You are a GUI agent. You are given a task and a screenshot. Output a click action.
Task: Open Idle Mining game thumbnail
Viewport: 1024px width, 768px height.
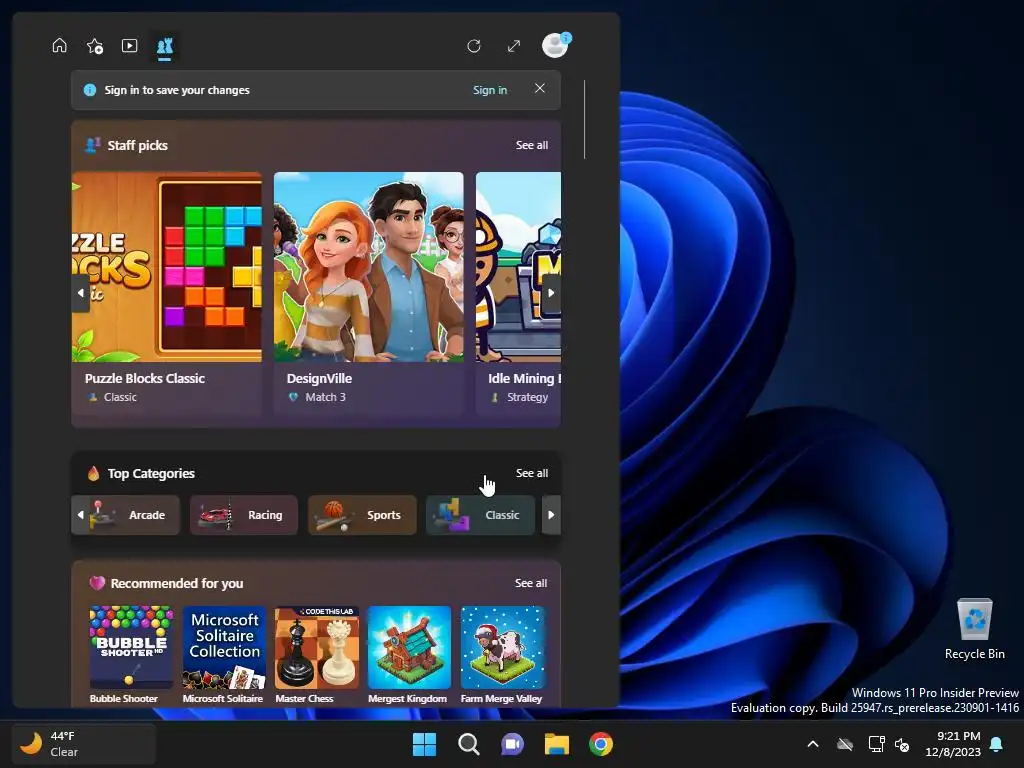(518, 266)
